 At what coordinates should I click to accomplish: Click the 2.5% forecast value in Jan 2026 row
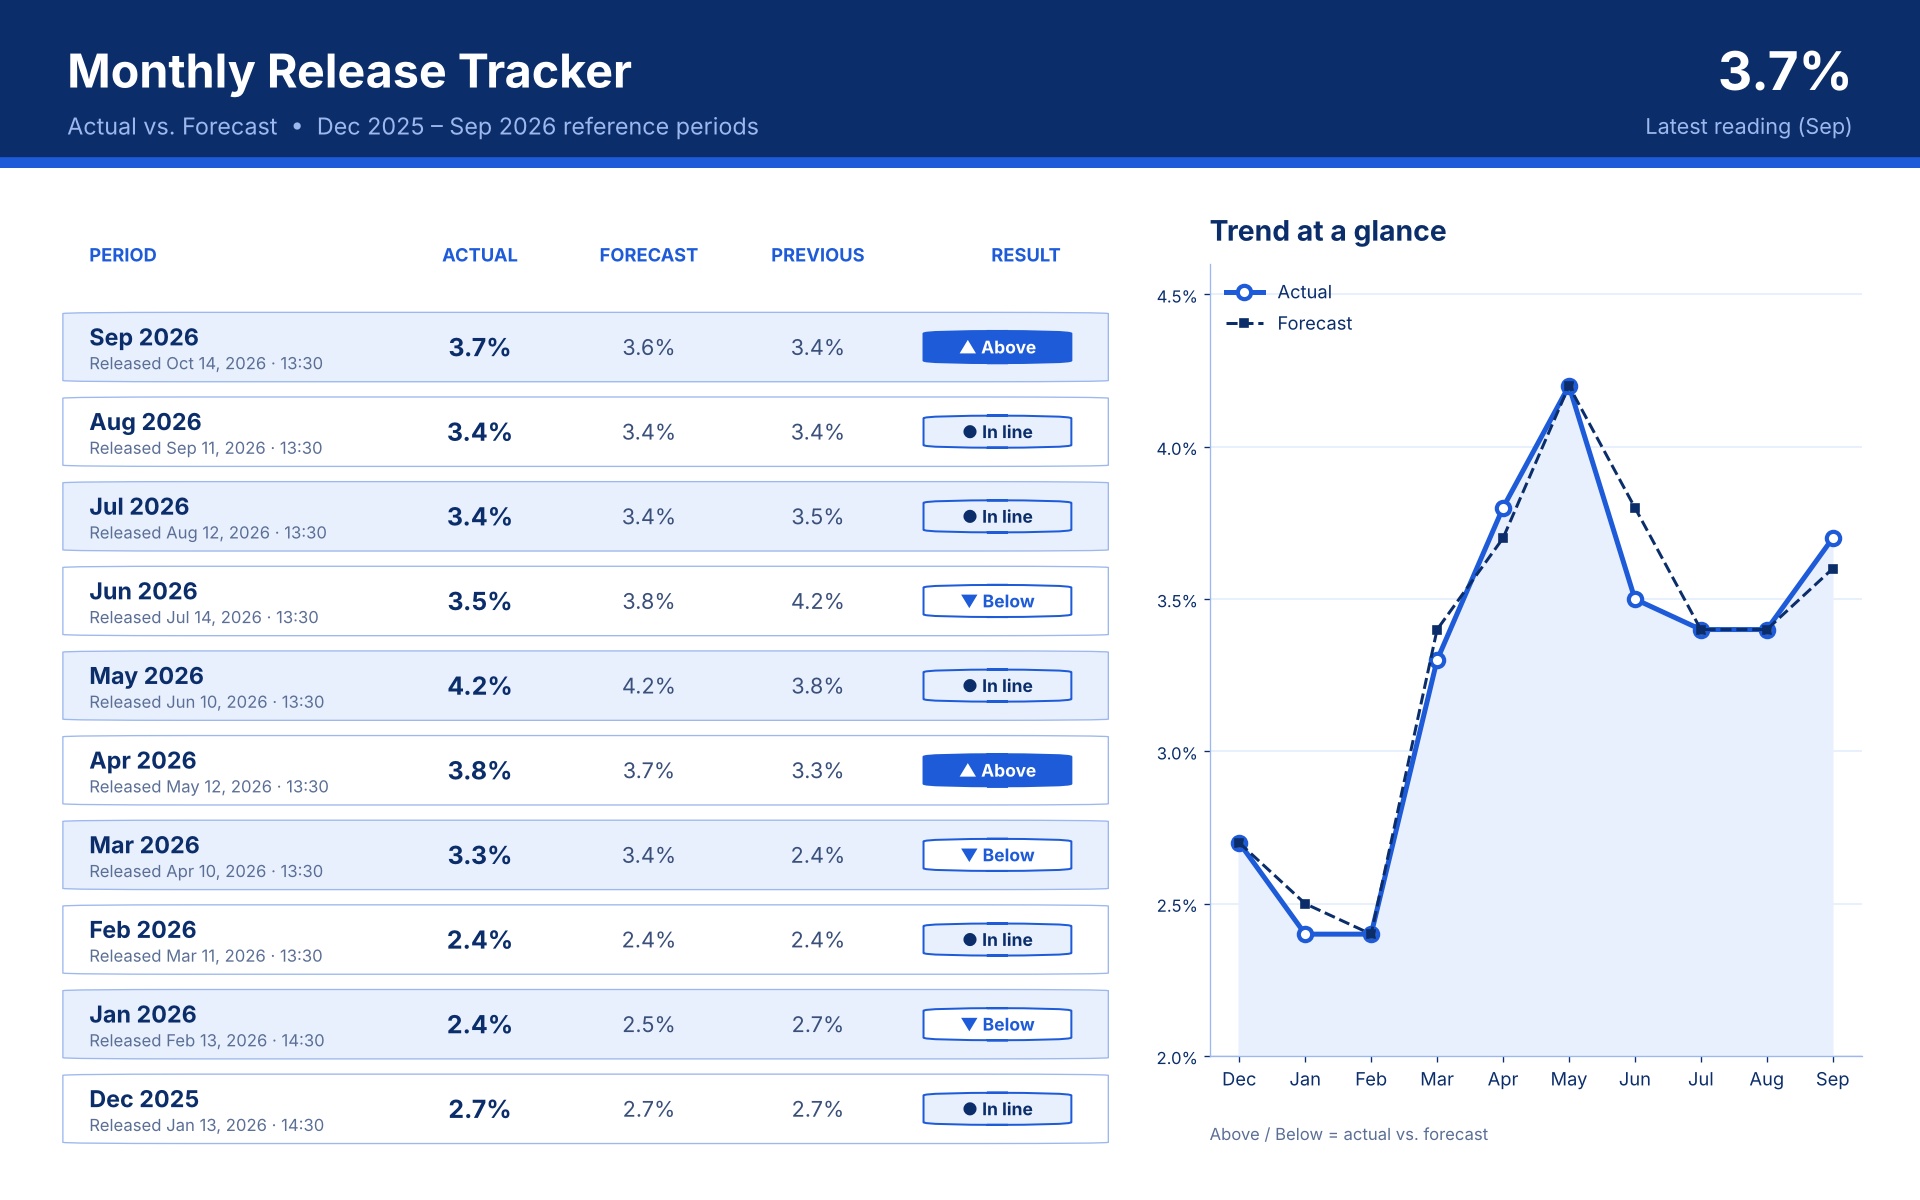click(x=648, y=1025)
